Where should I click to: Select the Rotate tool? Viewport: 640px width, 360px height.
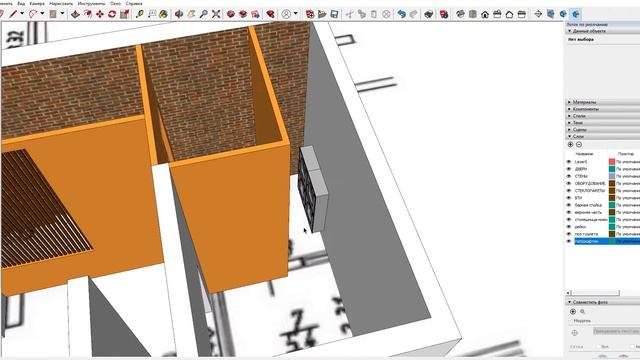112,14
